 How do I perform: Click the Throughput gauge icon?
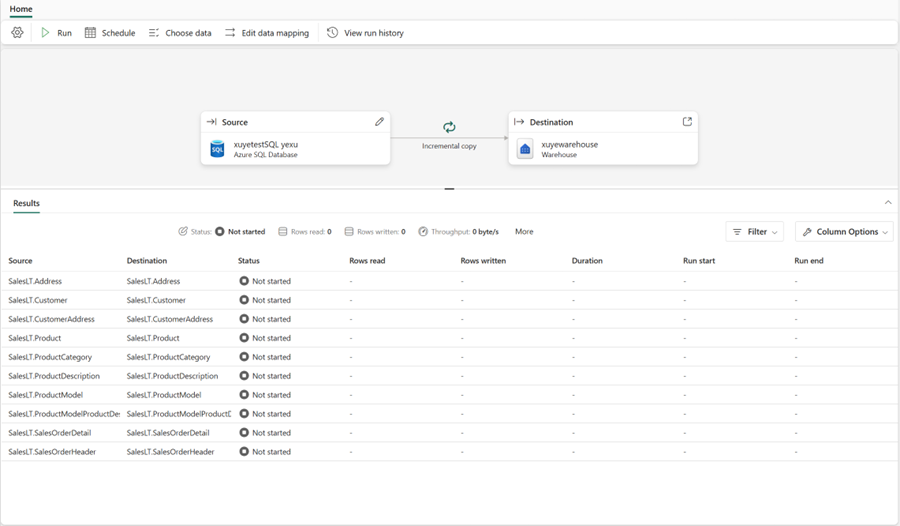423,231
